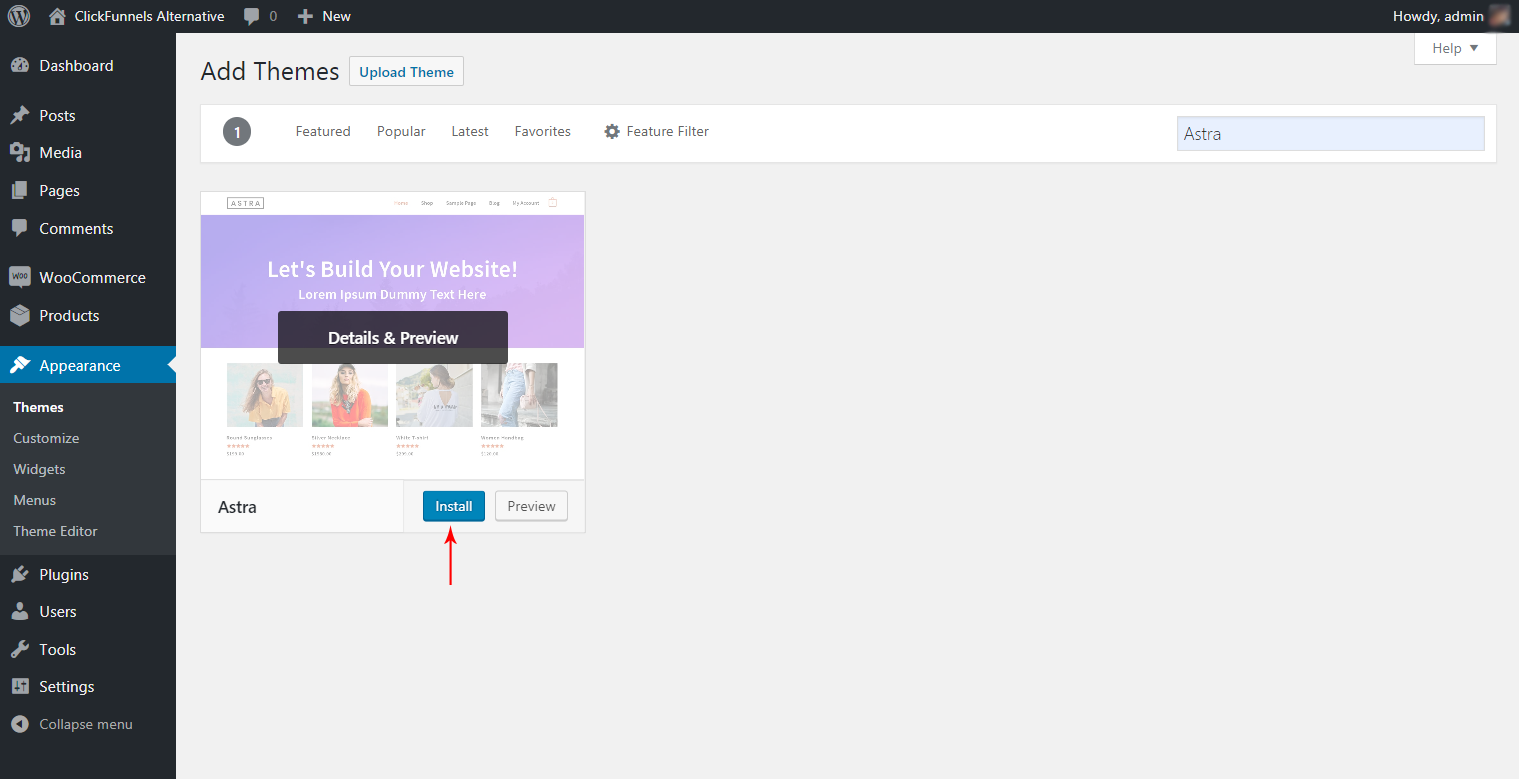1519x779 pixels.
Task: Expand the Help dropdown
Action: 1455,48
